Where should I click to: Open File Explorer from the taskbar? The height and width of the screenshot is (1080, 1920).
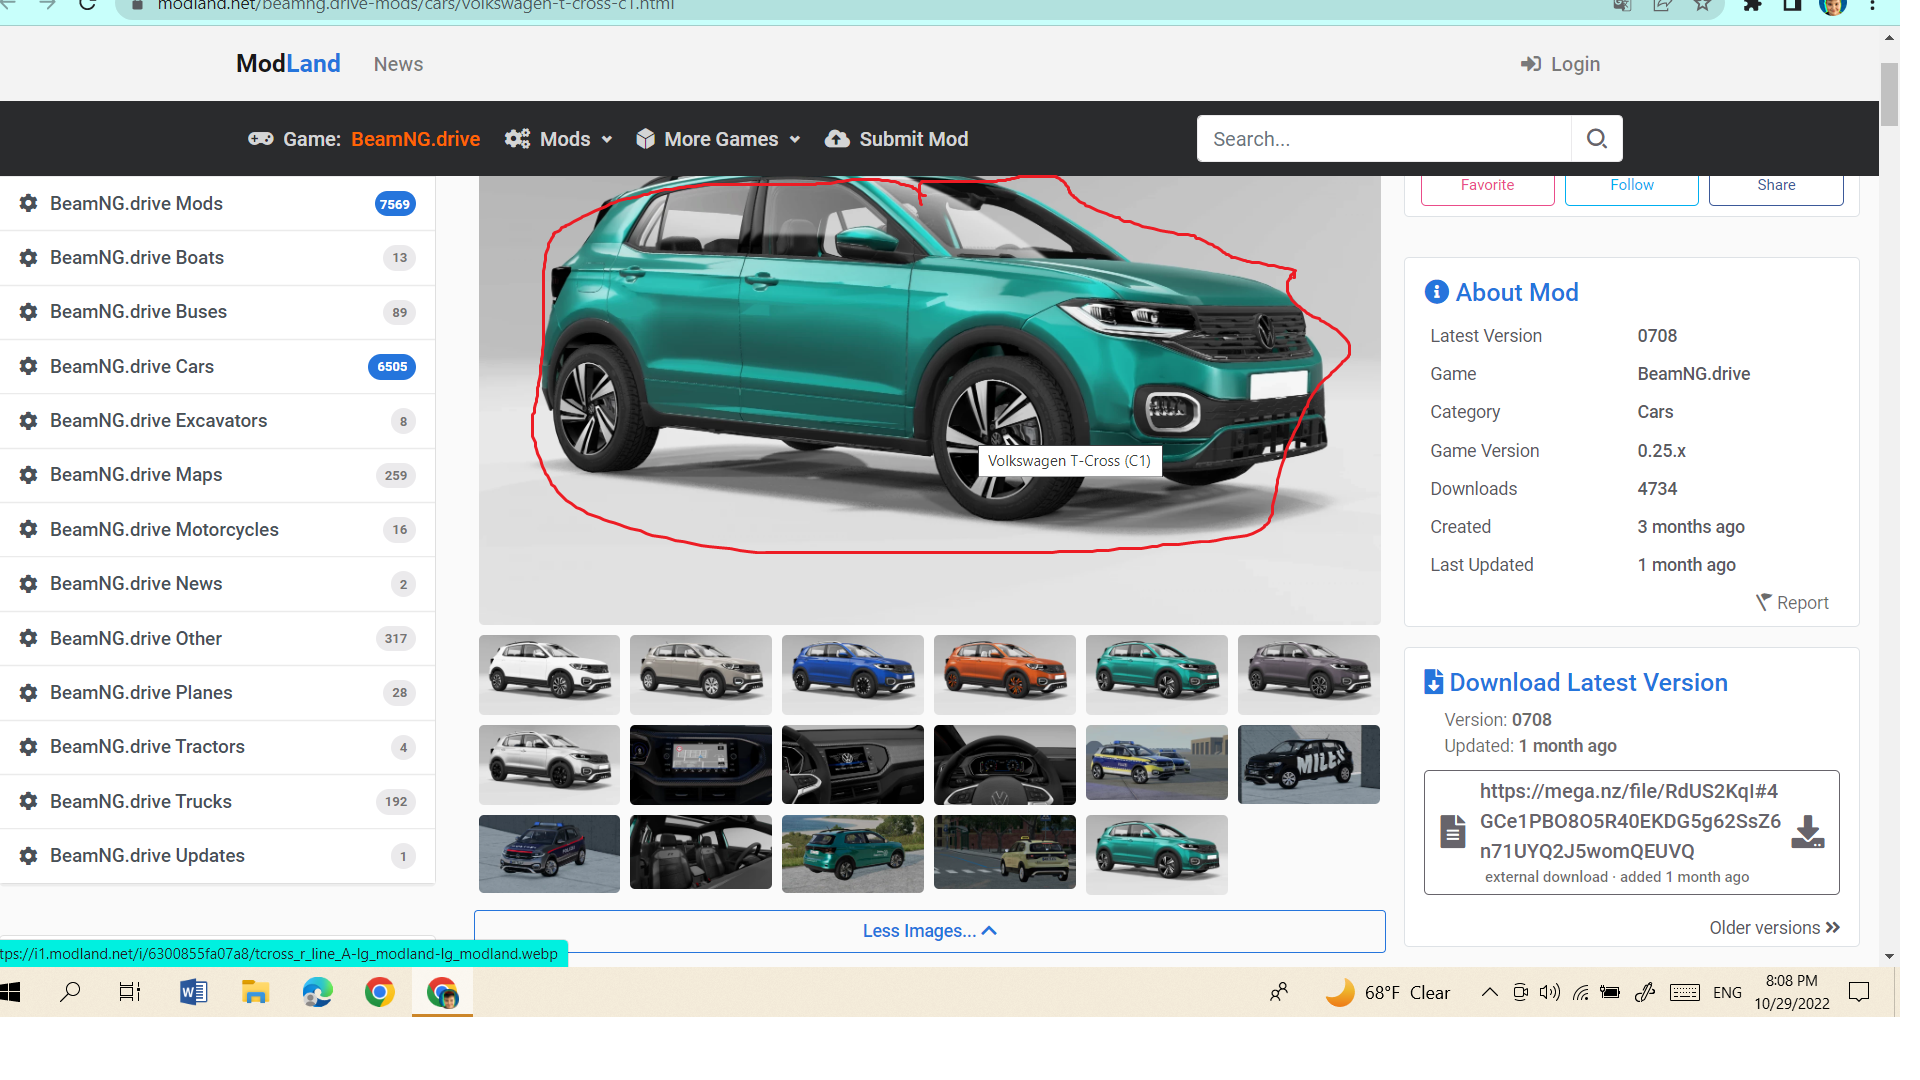point(255,992)
